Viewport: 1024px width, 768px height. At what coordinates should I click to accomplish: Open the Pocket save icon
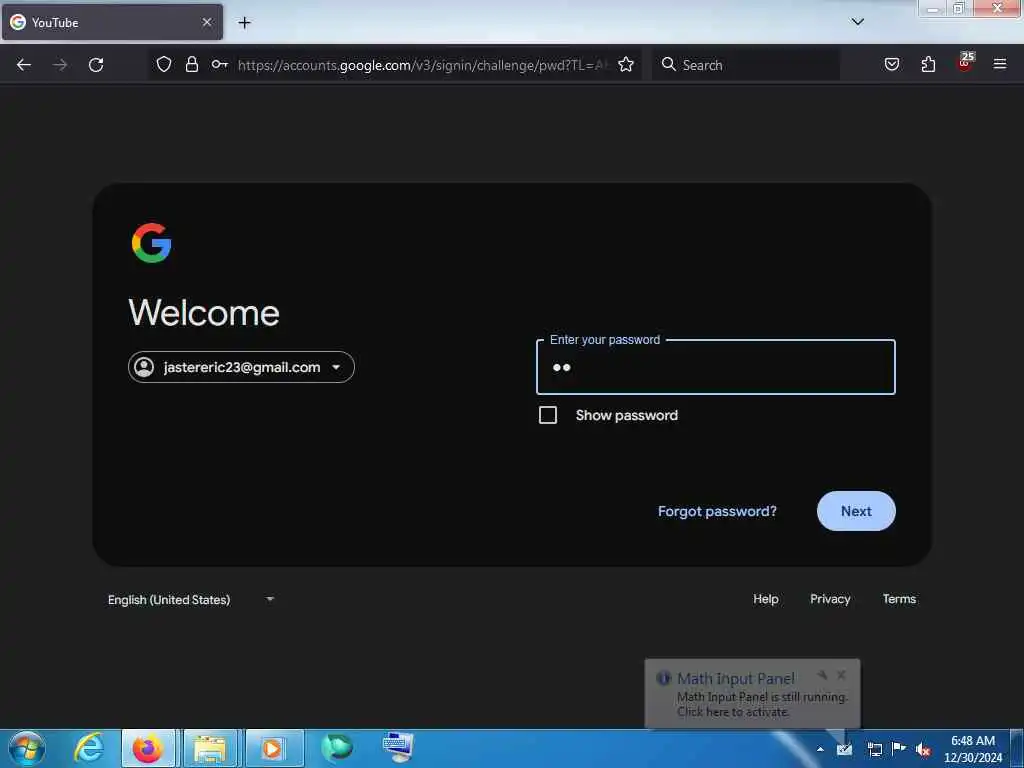pyautogui.click(x=891, y=64)
